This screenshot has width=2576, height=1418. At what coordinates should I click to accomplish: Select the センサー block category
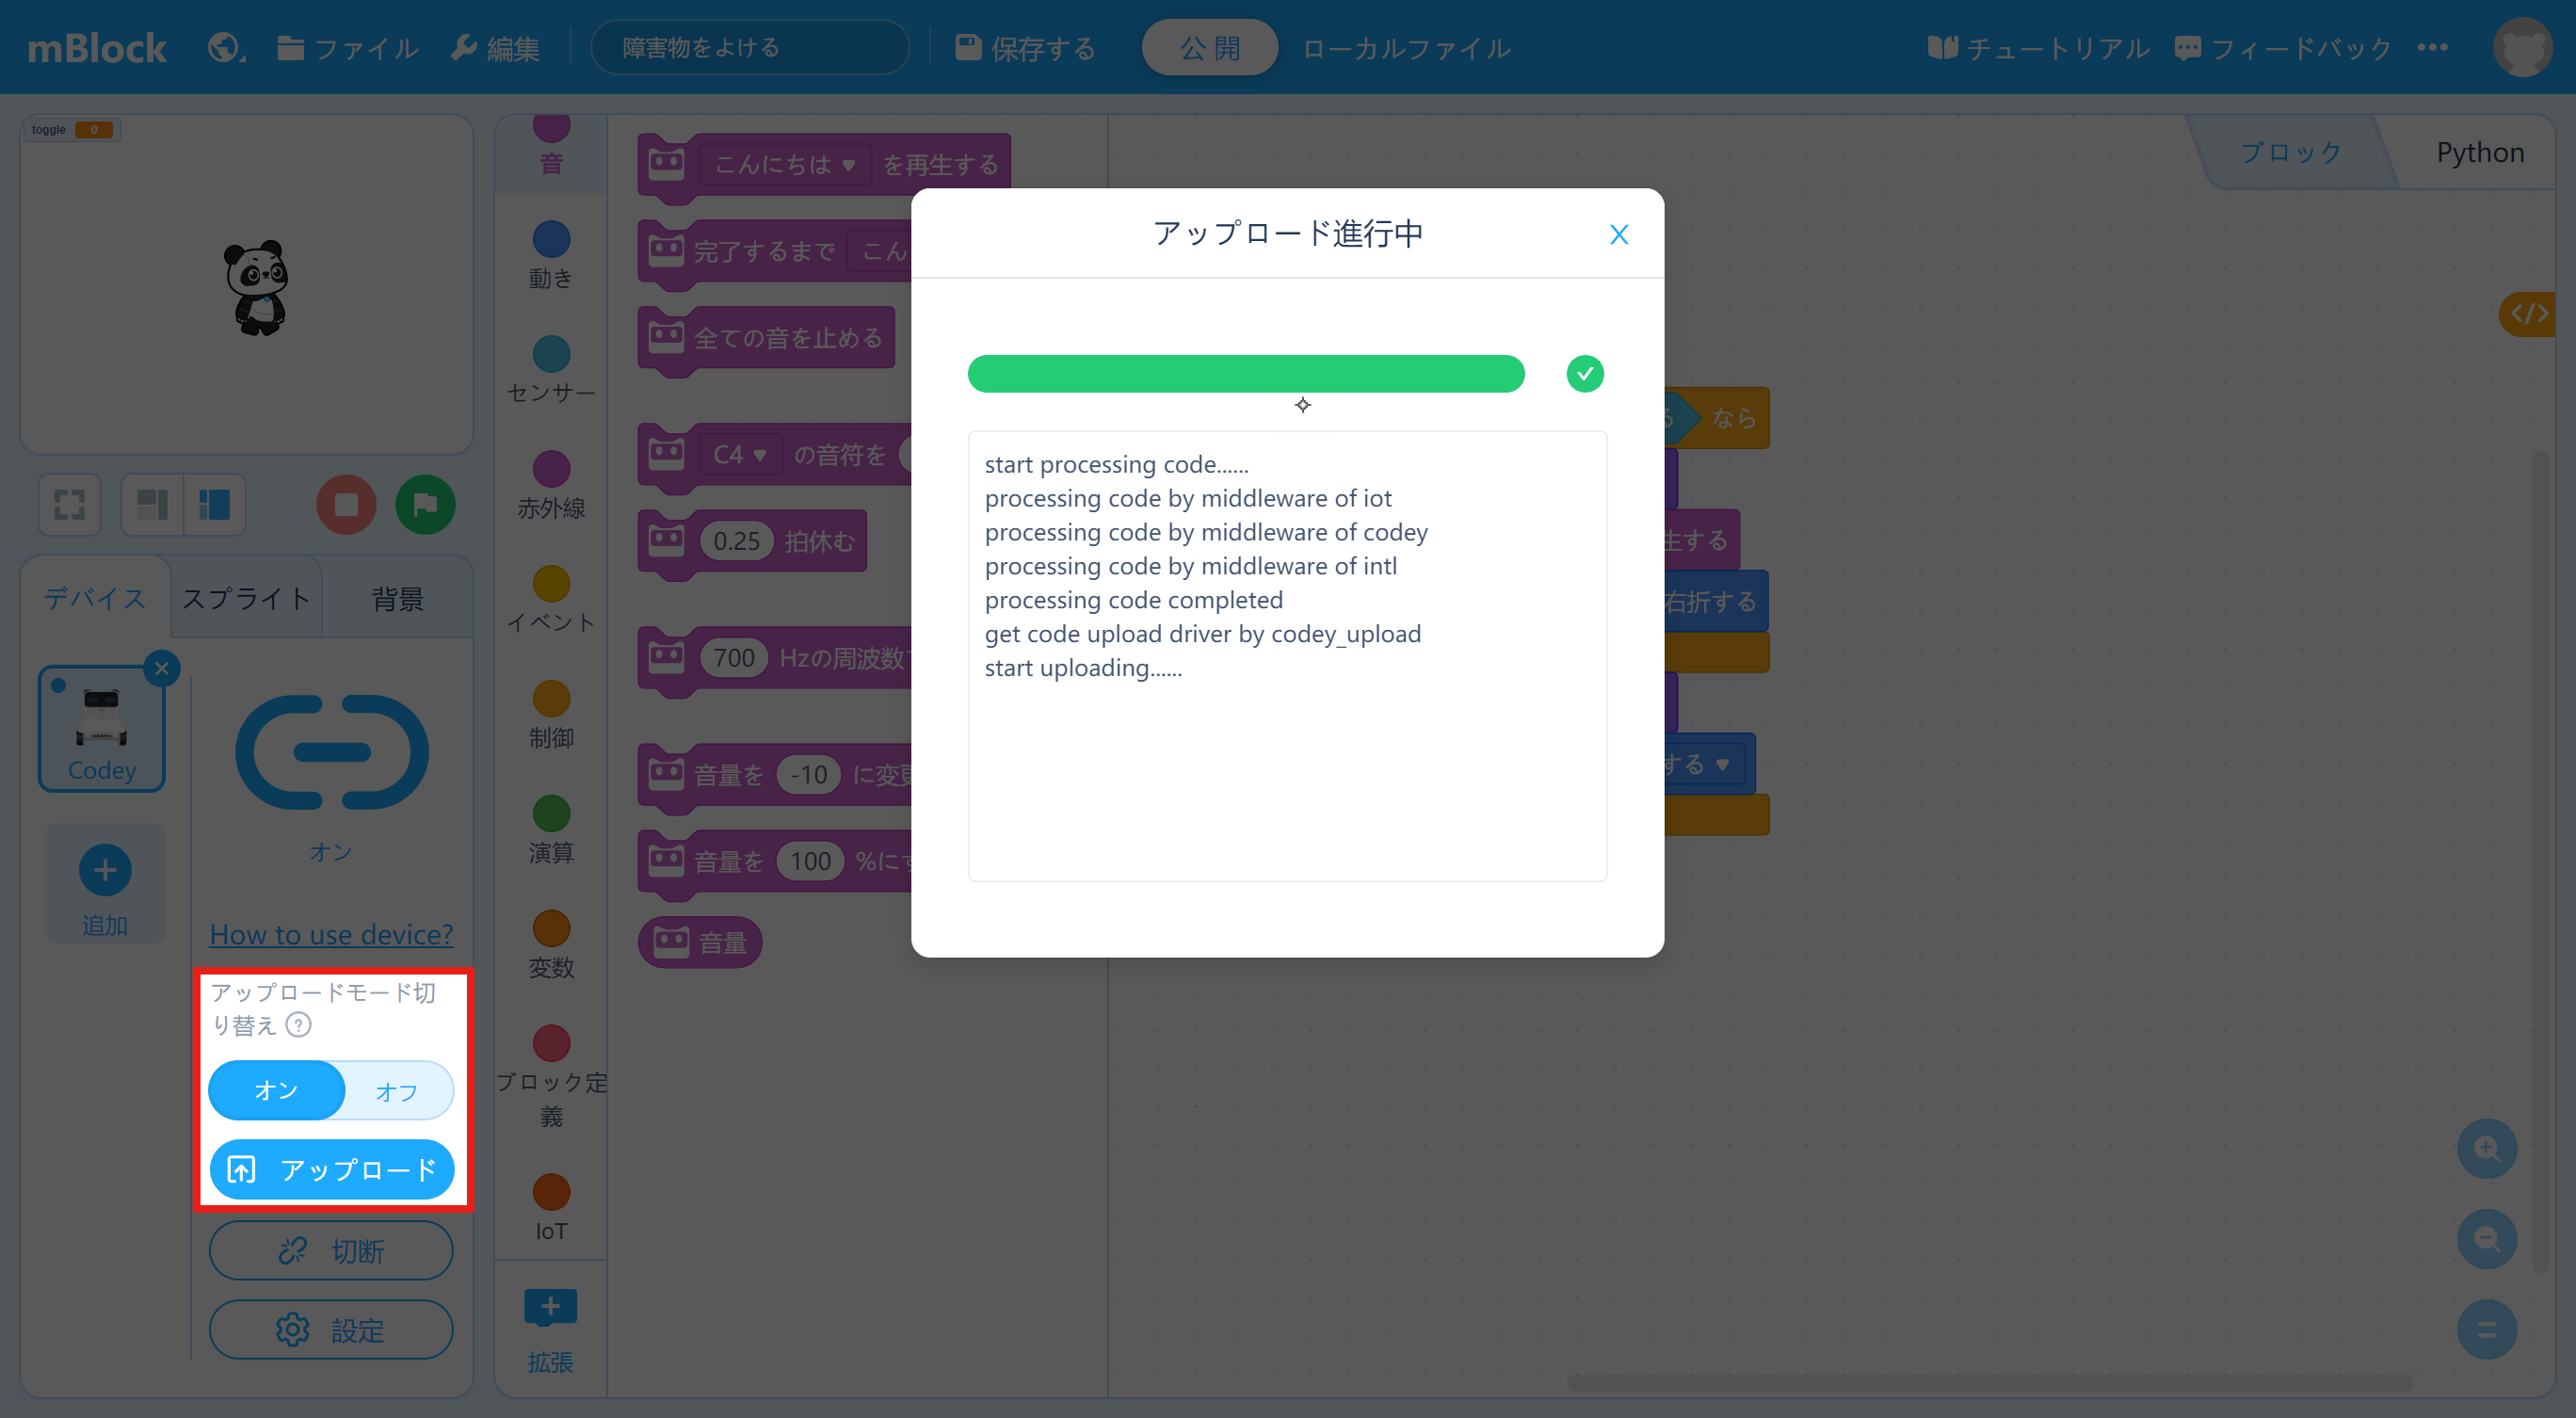(x=550, y=370)
